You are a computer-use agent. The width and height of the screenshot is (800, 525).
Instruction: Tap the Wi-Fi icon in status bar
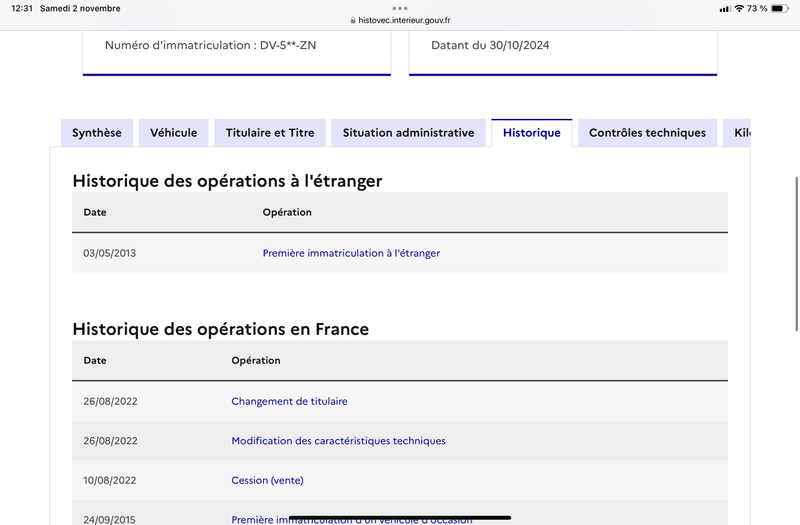point(739,8)
